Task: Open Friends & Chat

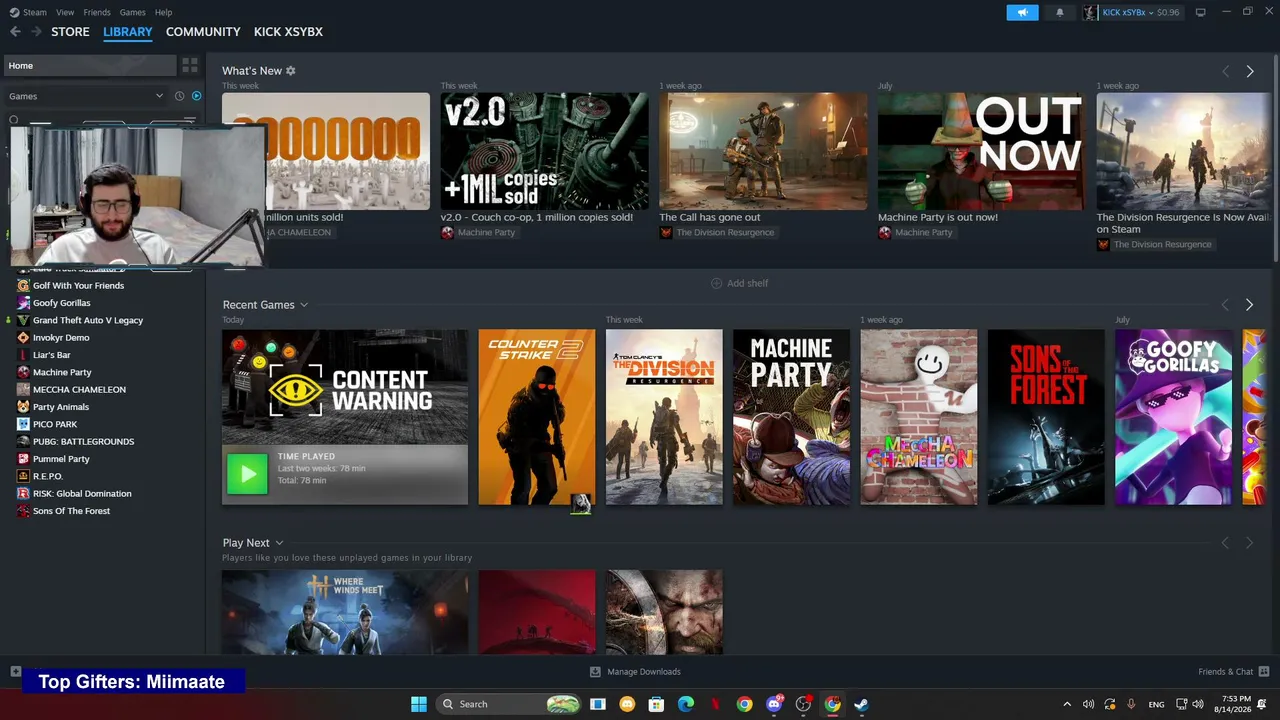Action: (1233, 672)
